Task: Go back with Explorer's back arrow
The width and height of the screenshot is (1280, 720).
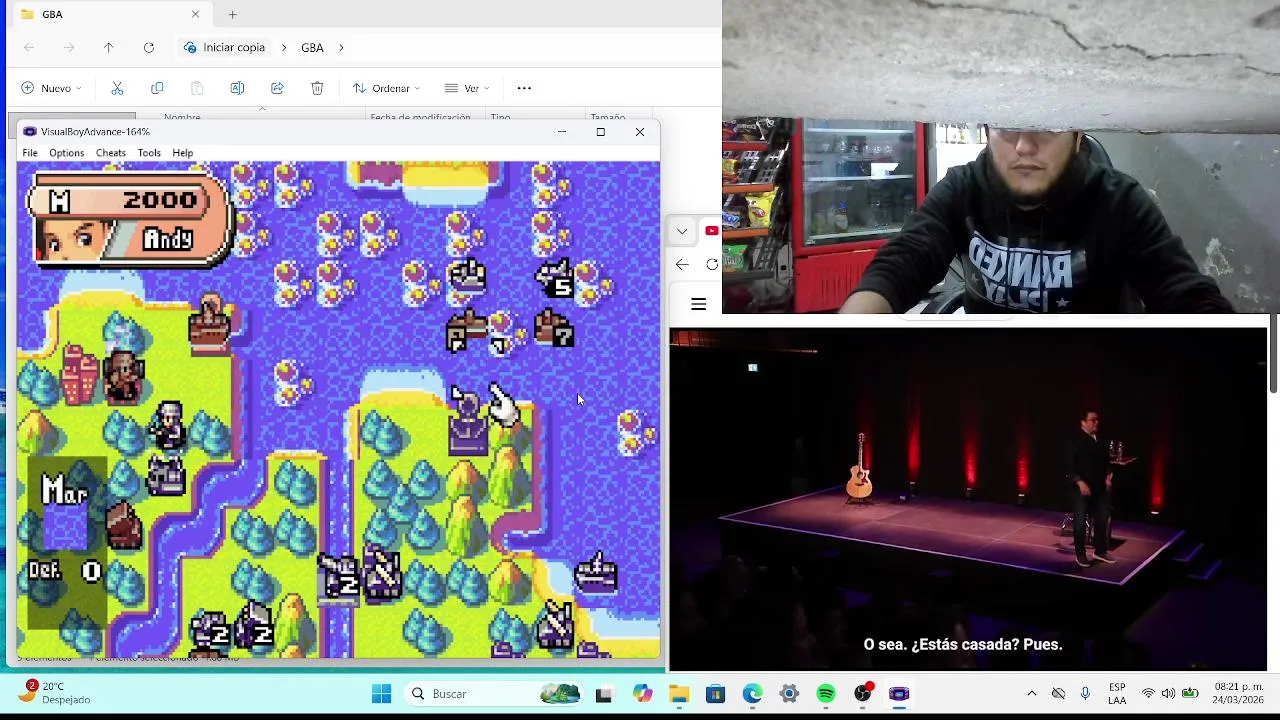Action: pos(28,47)
